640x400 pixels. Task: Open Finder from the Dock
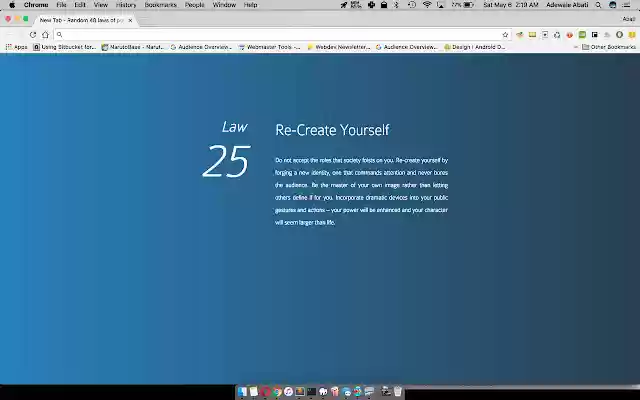242,392
